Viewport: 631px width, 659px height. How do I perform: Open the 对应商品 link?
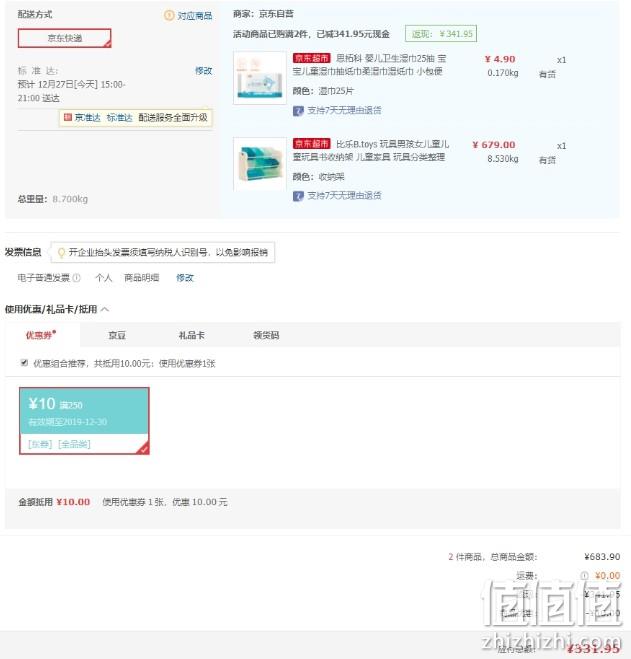[195, 16]
